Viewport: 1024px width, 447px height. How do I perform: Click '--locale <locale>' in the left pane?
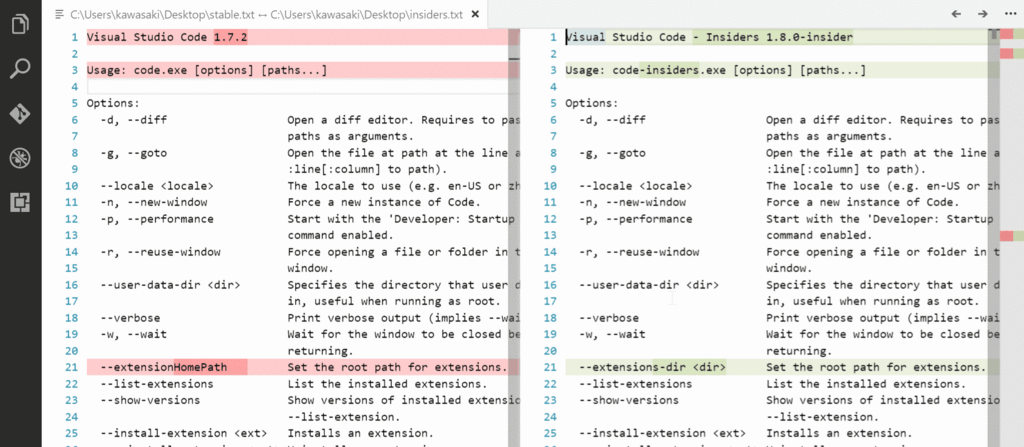coord(157,186)
